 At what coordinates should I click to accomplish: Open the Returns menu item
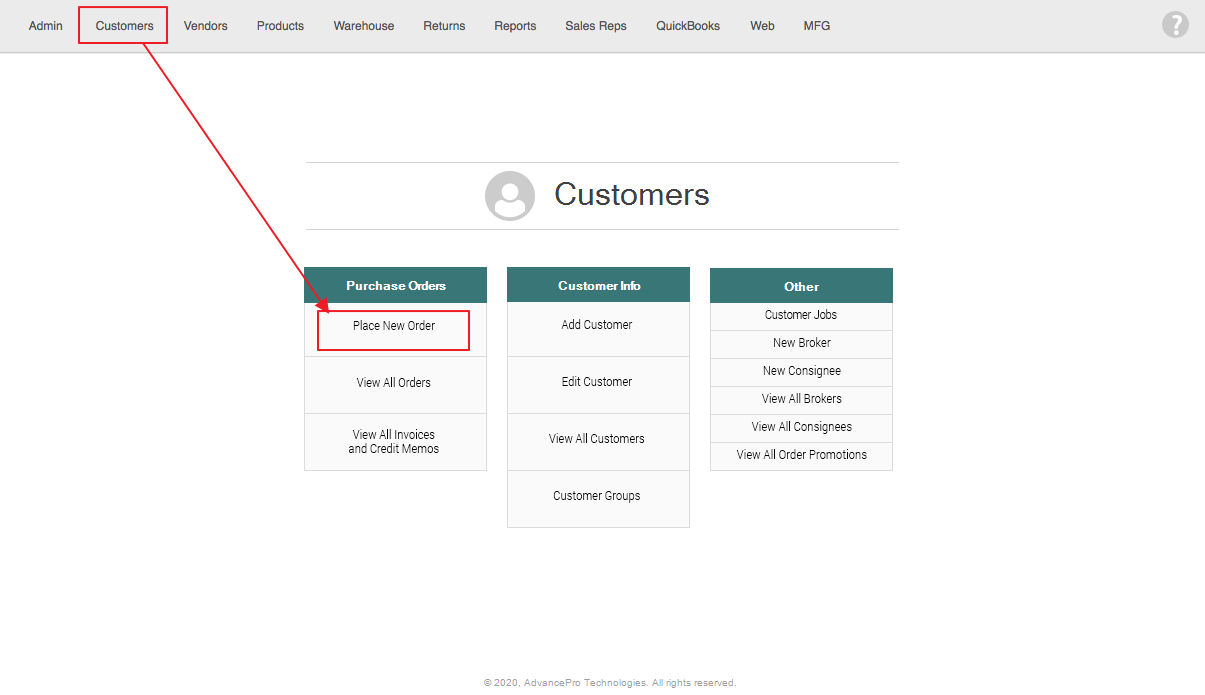[444, 26]
